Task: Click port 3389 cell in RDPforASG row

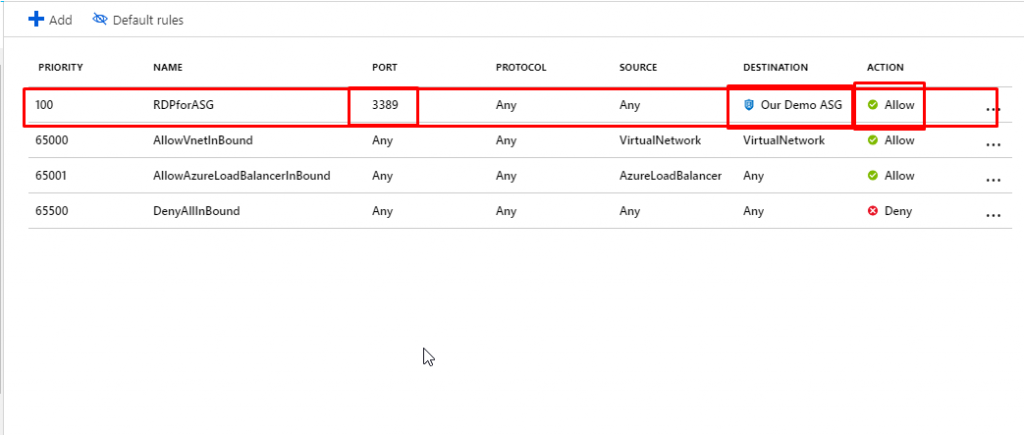Action: 385,105
